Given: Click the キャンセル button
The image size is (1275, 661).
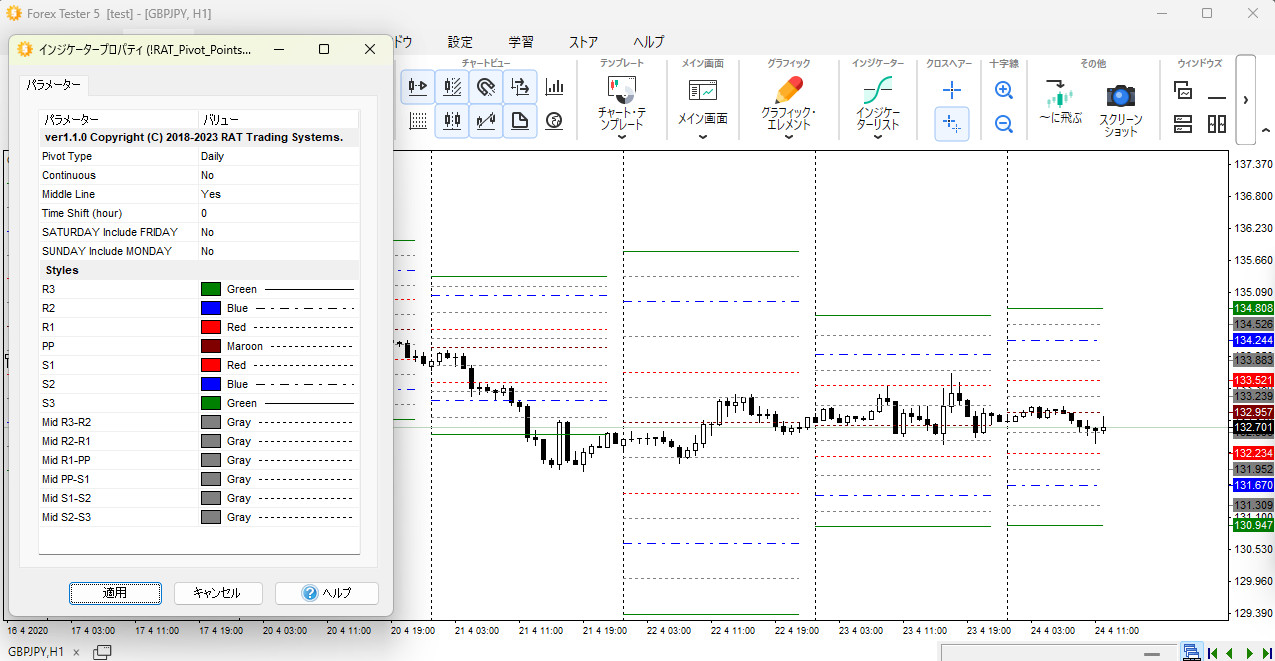Looking at the screenshot, I should coord(218,593).
